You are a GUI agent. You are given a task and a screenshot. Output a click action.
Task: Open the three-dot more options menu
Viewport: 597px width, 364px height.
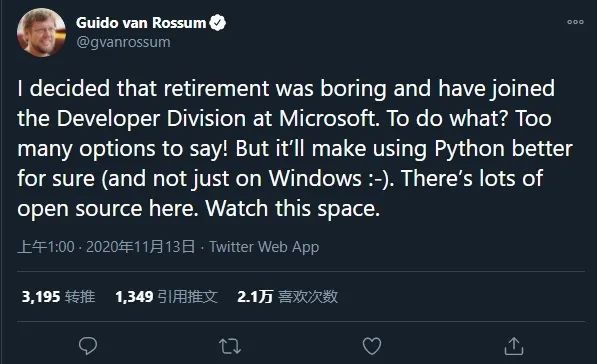[x=575, y=22]
